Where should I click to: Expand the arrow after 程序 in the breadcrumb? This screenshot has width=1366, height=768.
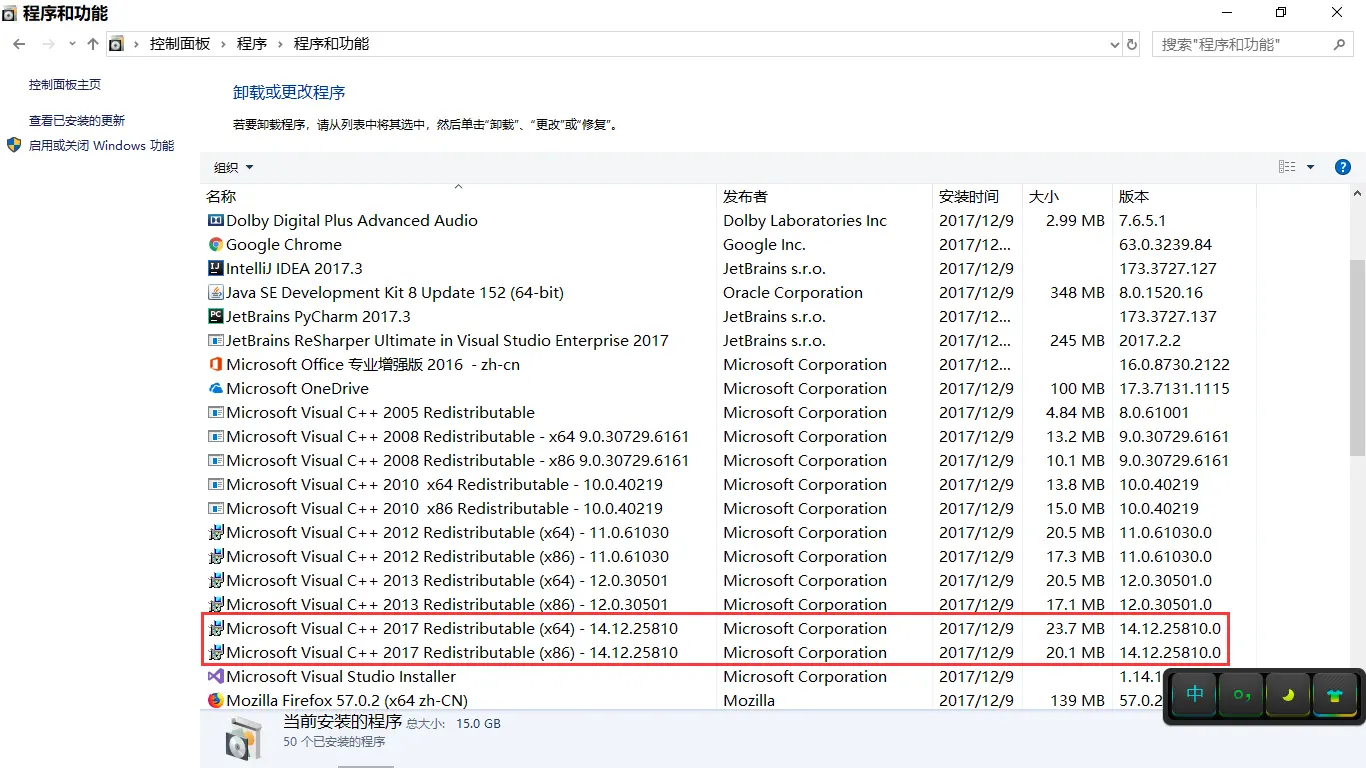click(x=280, y=44)
